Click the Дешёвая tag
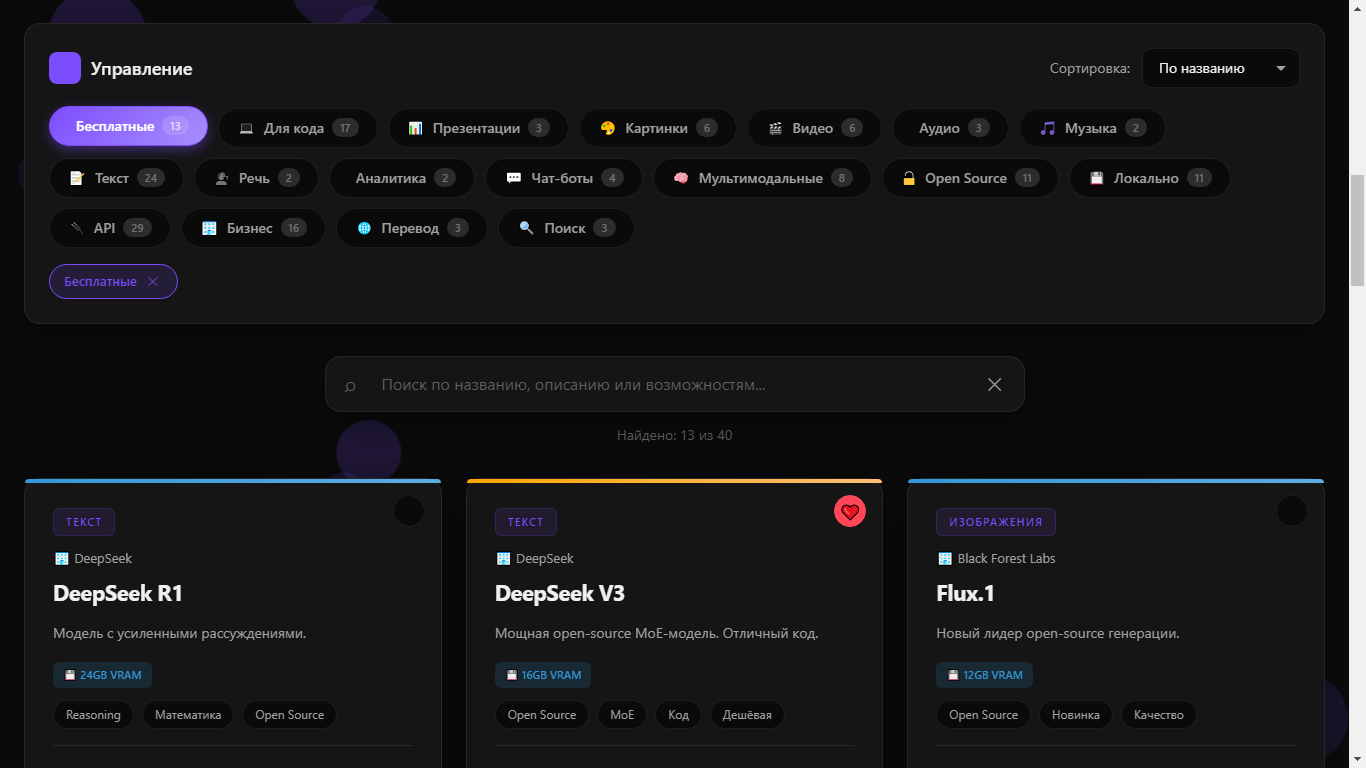 pos(748,715)
